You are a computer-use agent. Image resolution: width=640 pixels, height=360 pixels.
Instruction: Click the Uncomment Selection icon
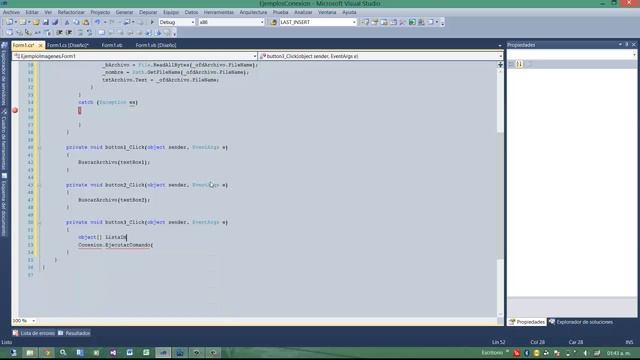(x=89, y=32)
